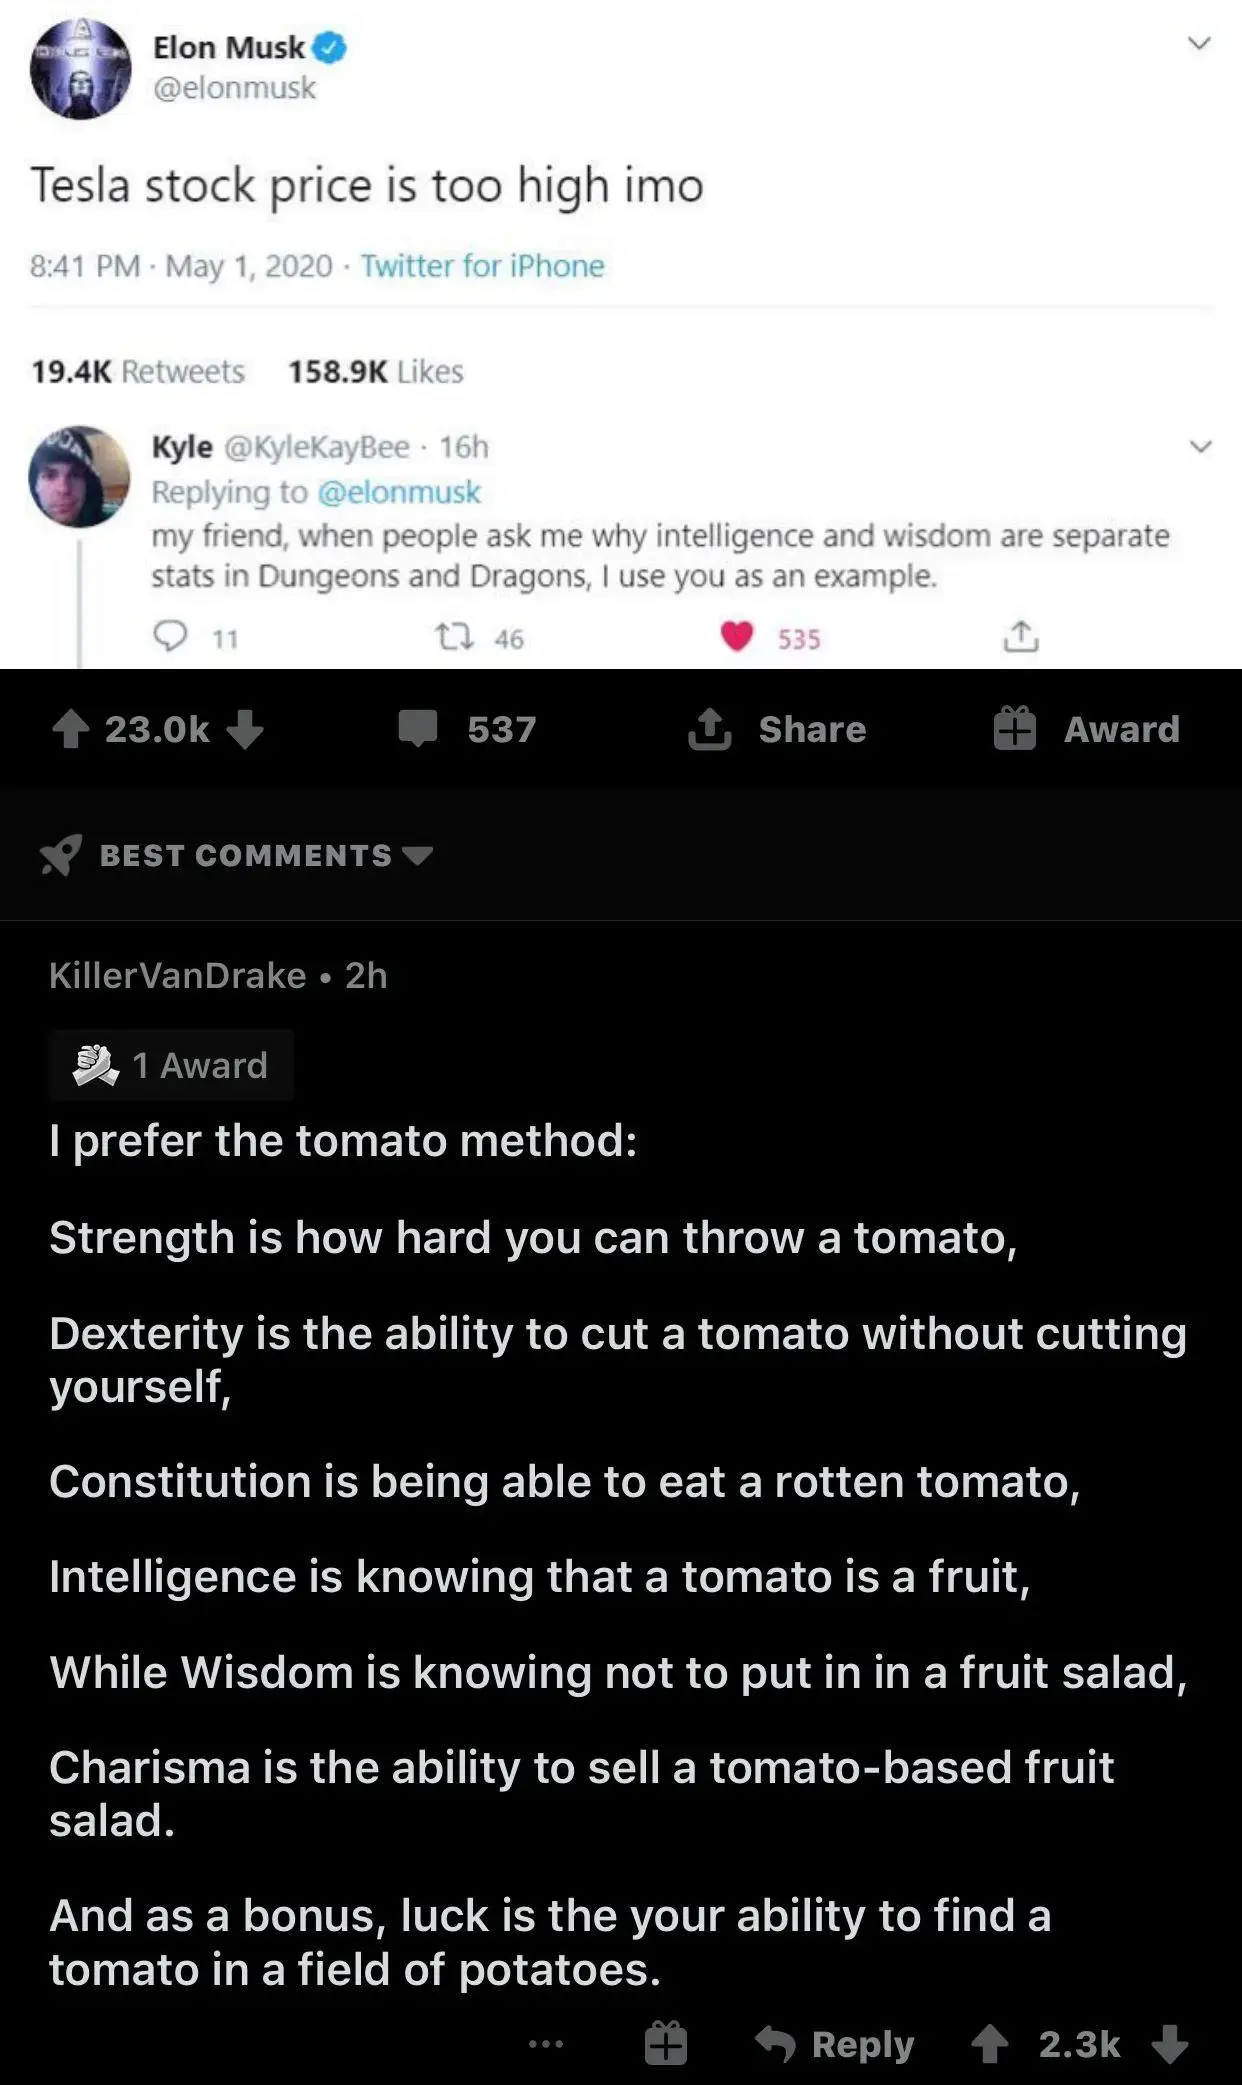Upvote KillerVanDrake's comment
This screenshot has height=2085, width=1242.
click(990, 2044)
